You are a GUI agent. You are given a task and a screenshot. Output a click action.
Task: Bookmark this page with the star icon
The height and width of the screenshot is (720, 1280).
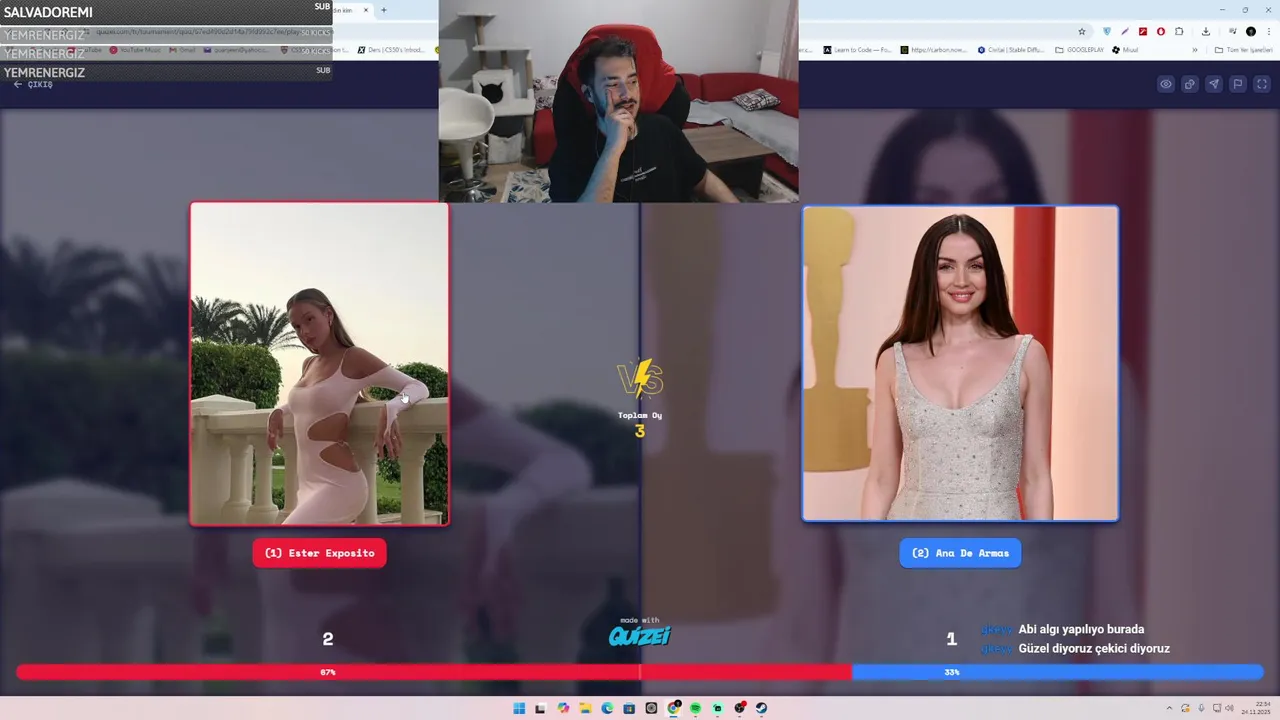tap(1082, 32)
